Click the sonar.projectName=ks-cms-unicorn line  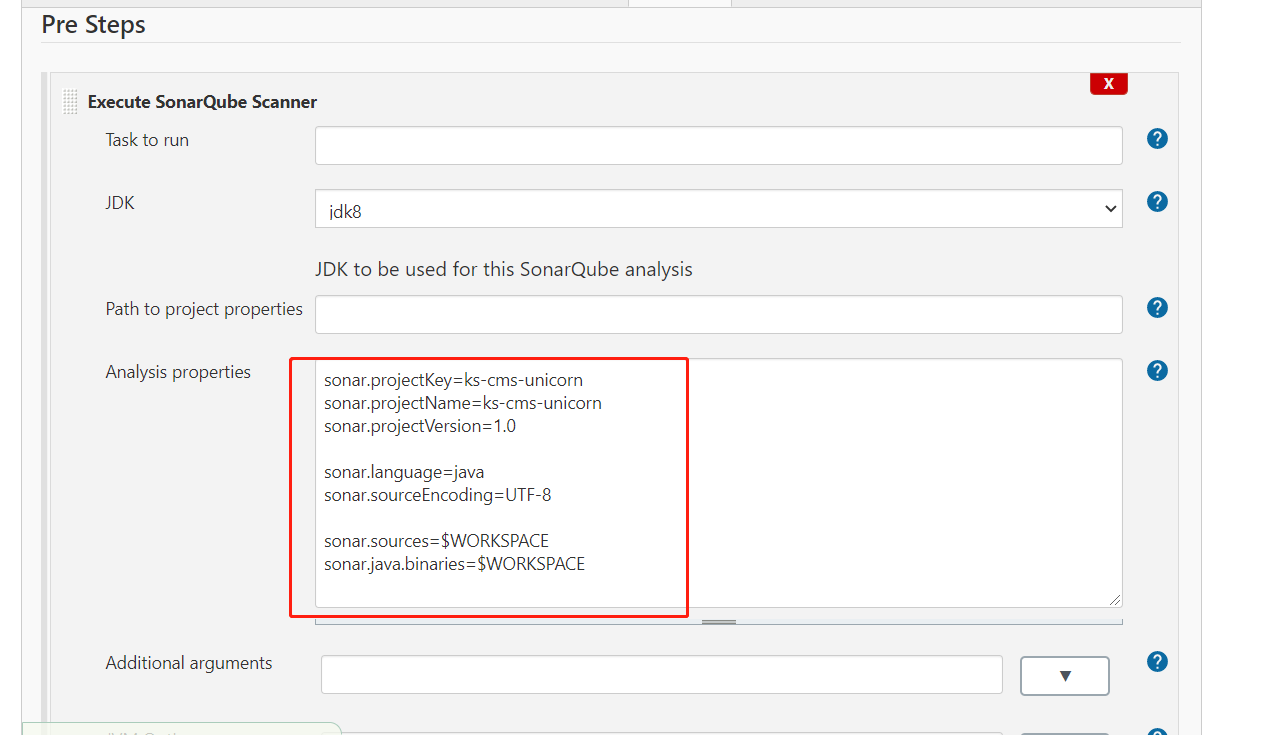click(463, 403)
